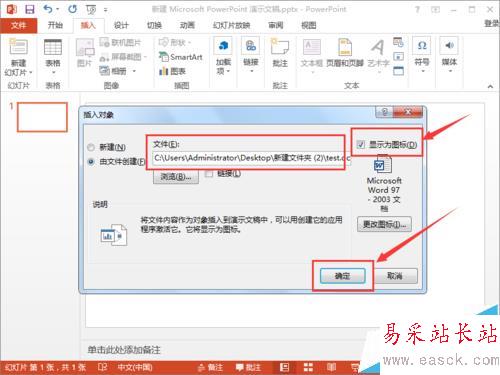This screenshot has height=375, width=500.
Task: Click the 批注 comment icon in ribbon
Action: click(280, 48)
